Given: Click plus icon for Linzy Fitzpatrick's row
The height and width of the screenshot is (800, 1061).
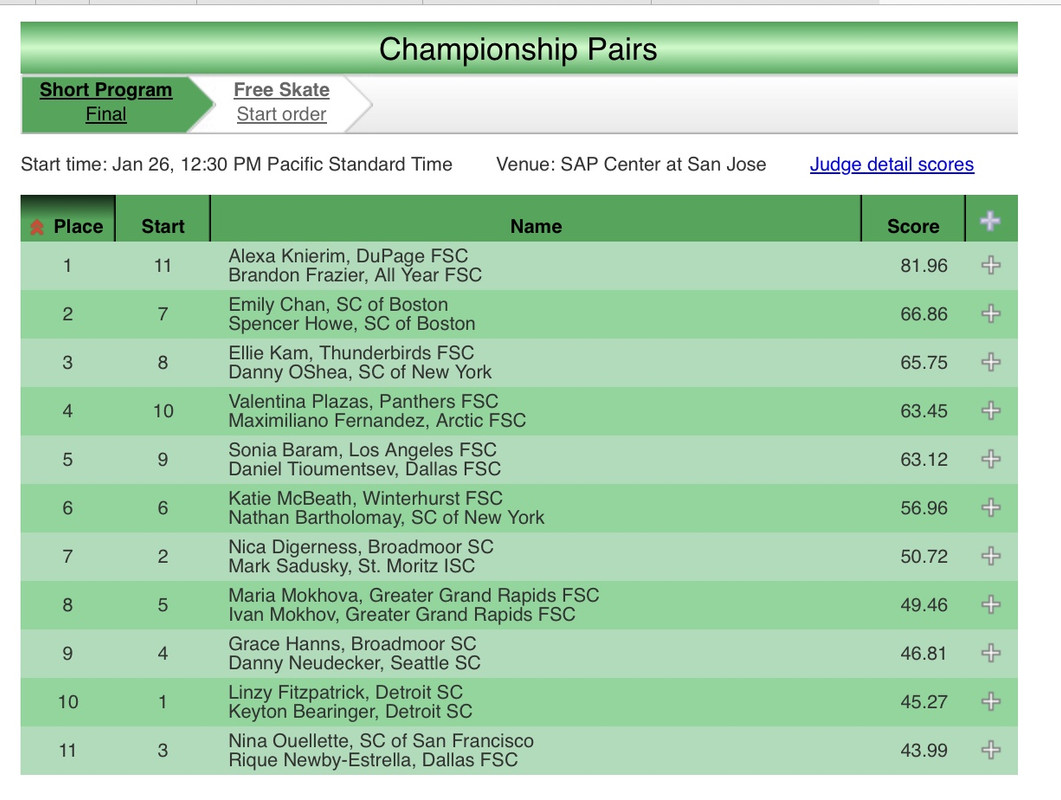Looking at the screenshot, I should (x=990, y=702).
